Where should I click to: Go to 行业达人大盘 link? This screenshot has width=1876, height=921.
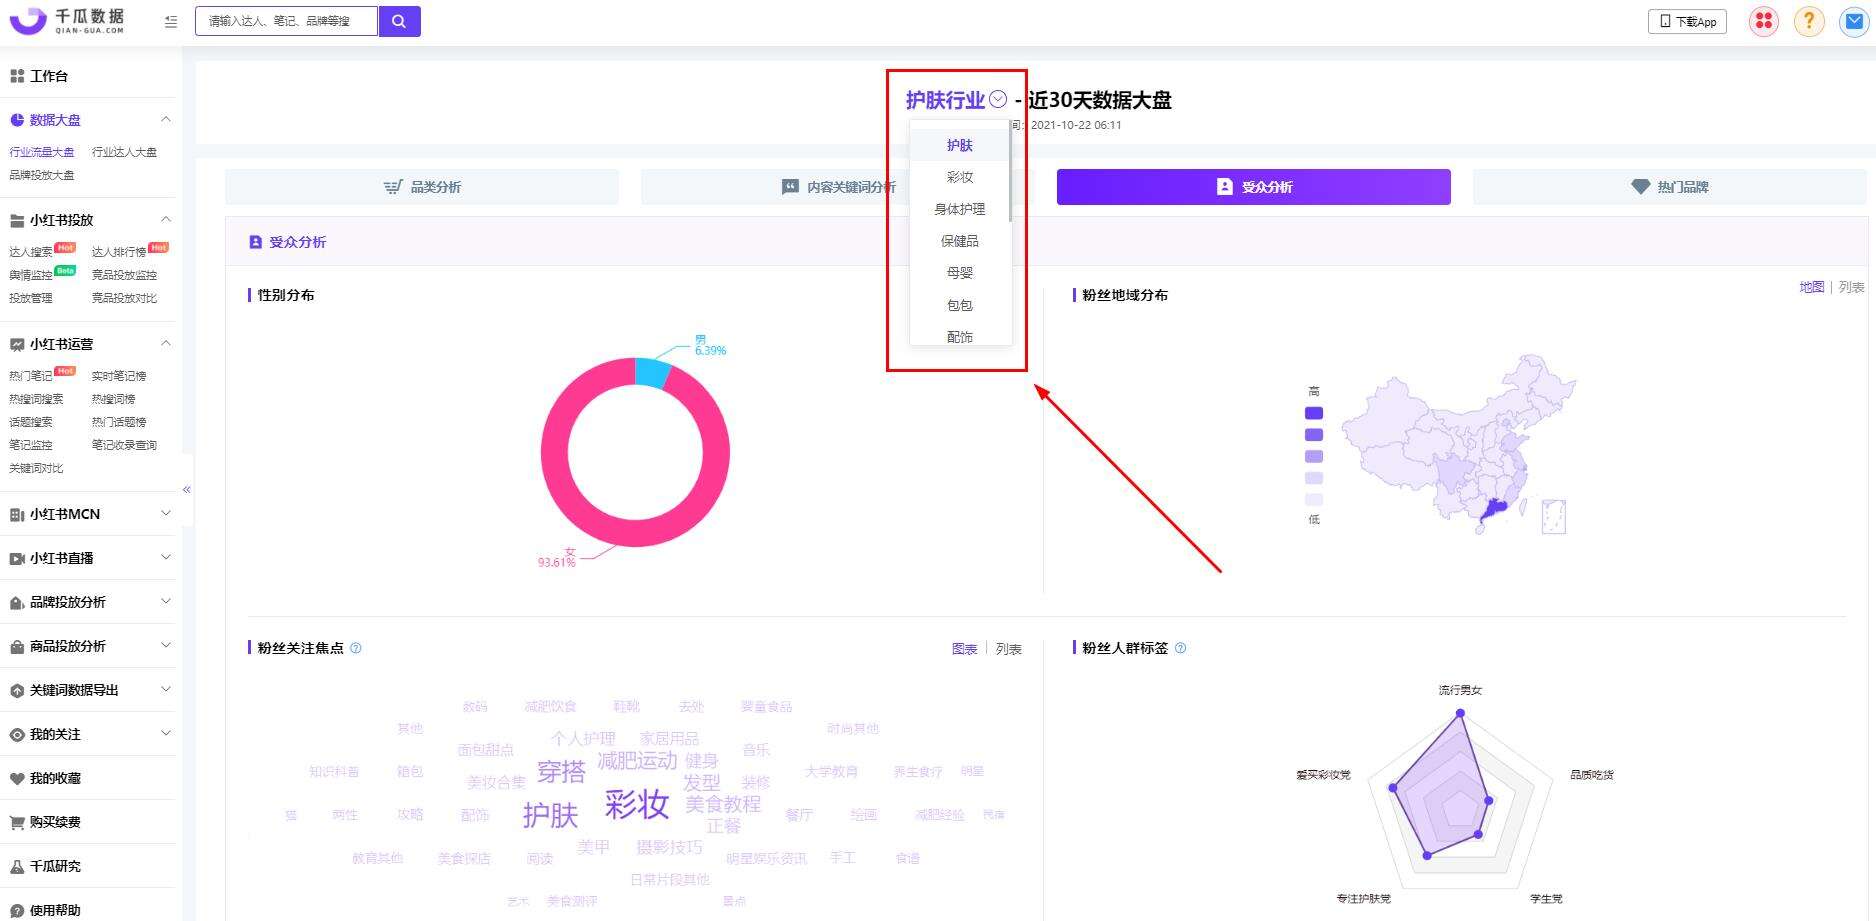point(124,152)
